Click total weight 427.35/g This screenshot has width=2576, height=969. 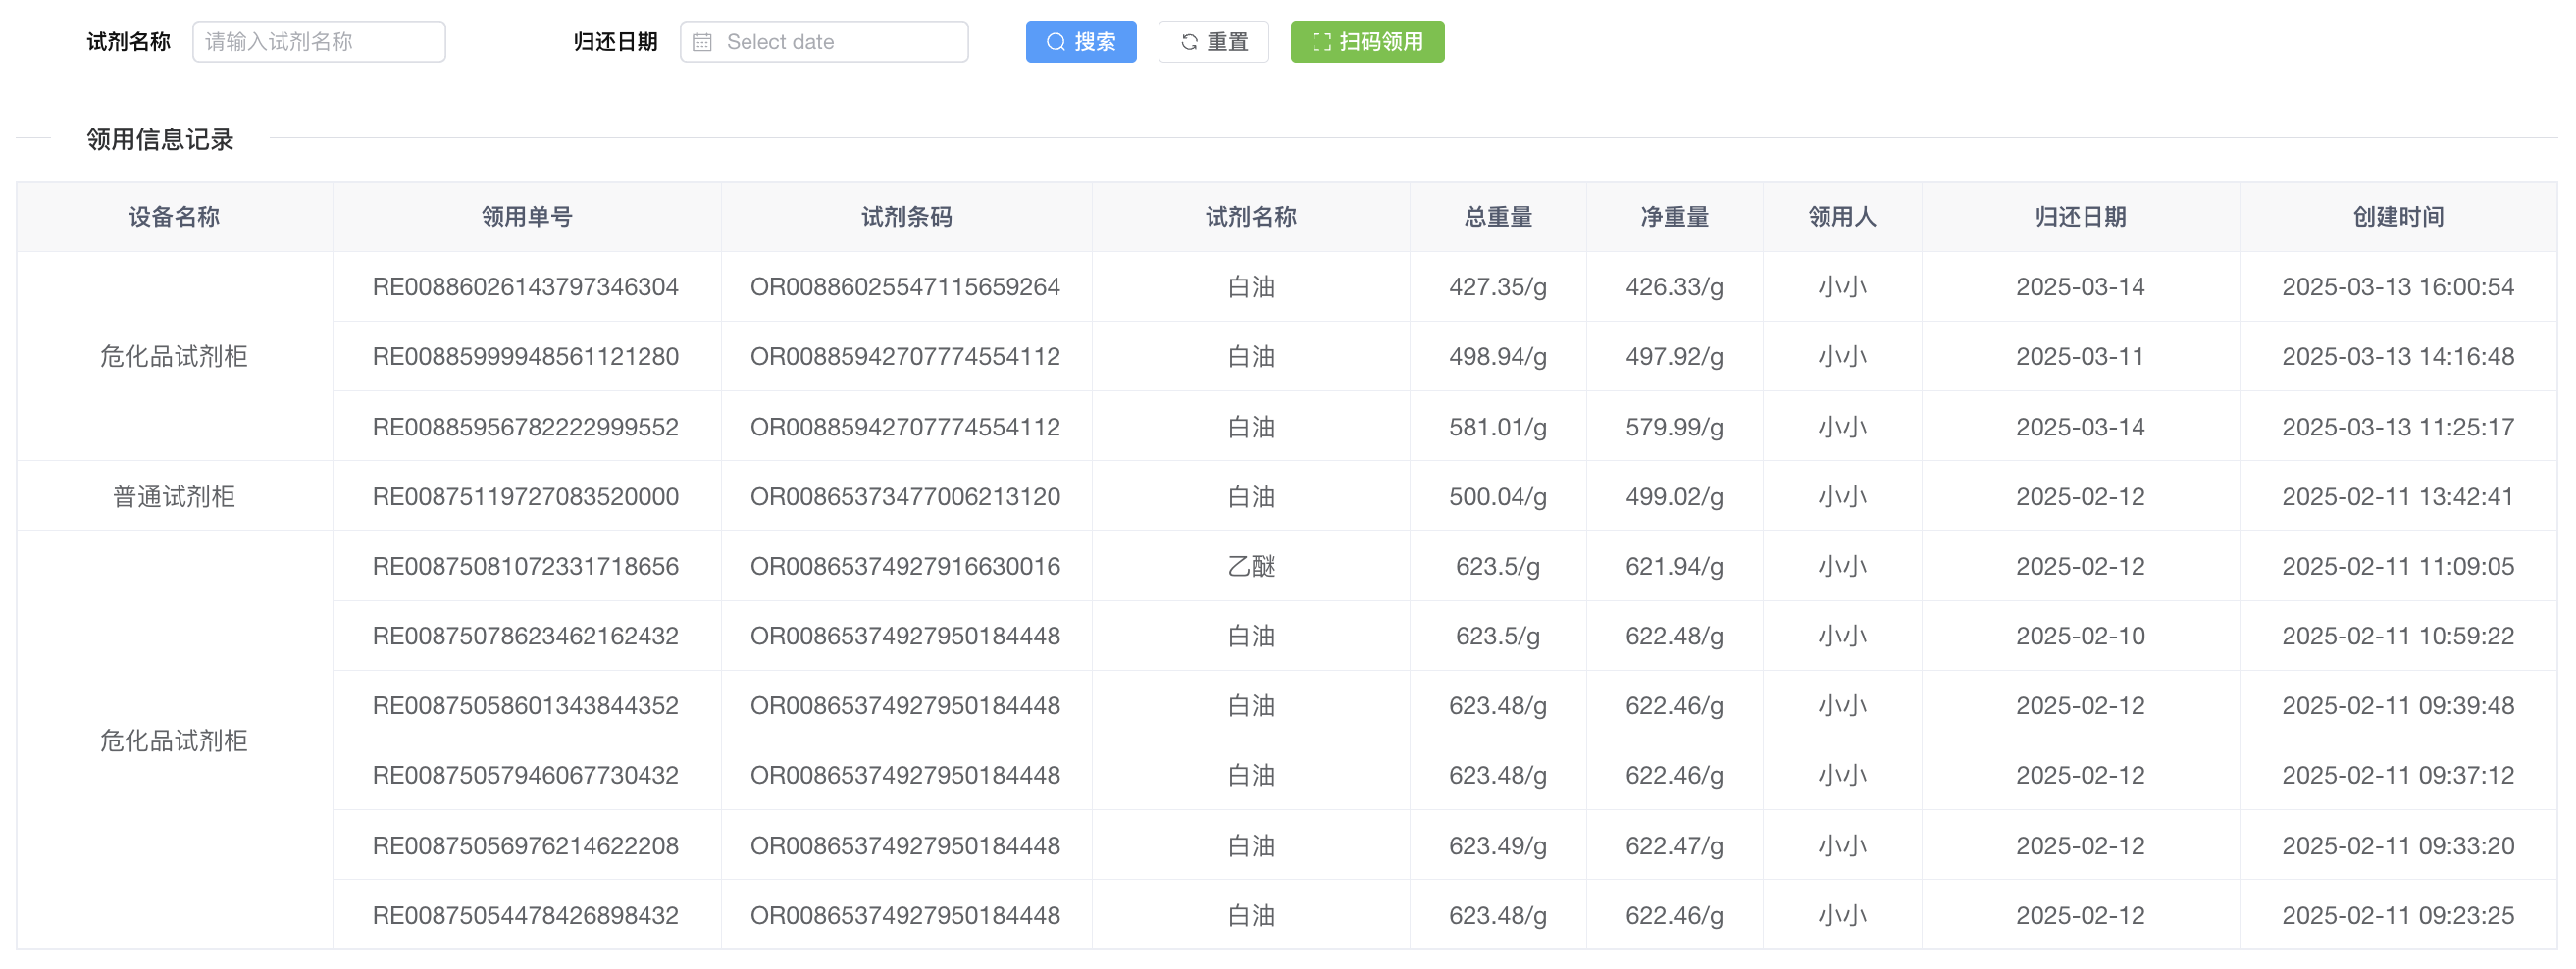[1498, 287]
